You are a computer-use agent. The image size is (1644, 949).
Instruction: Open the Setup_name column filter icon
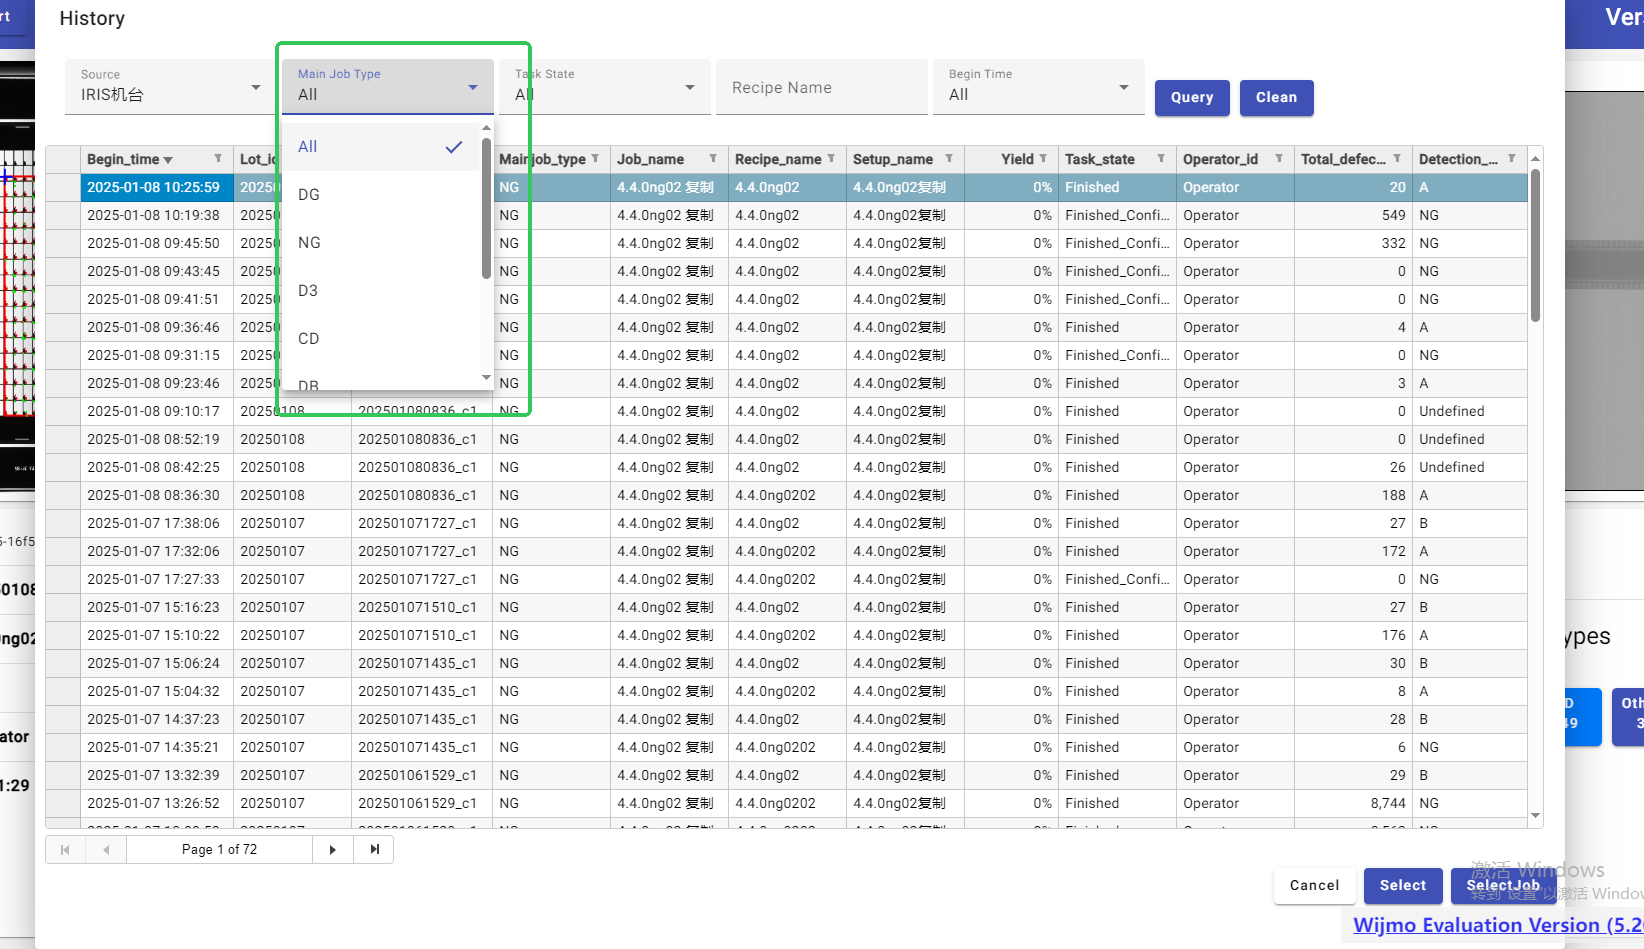pos(949,159)
